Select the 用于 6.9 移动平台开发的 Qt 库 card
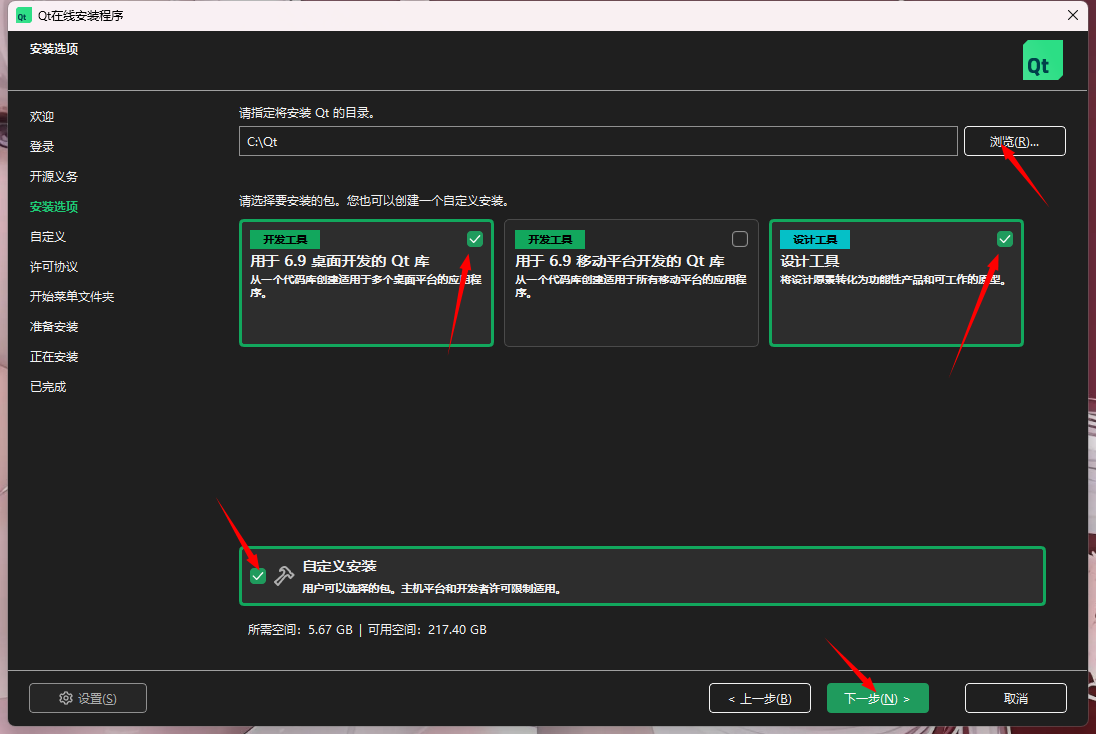 (631, 283)
